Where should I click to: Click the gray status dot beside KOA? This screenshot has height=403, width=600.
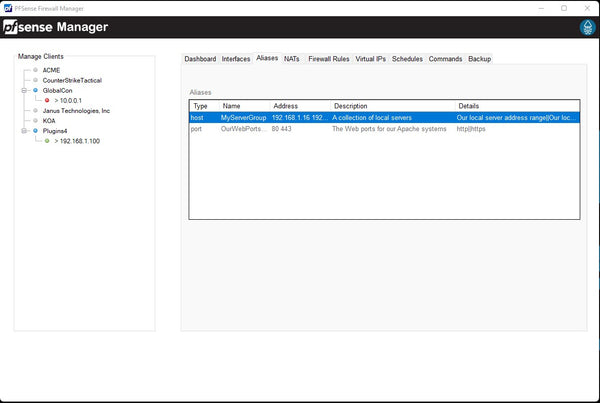[35, 120]
